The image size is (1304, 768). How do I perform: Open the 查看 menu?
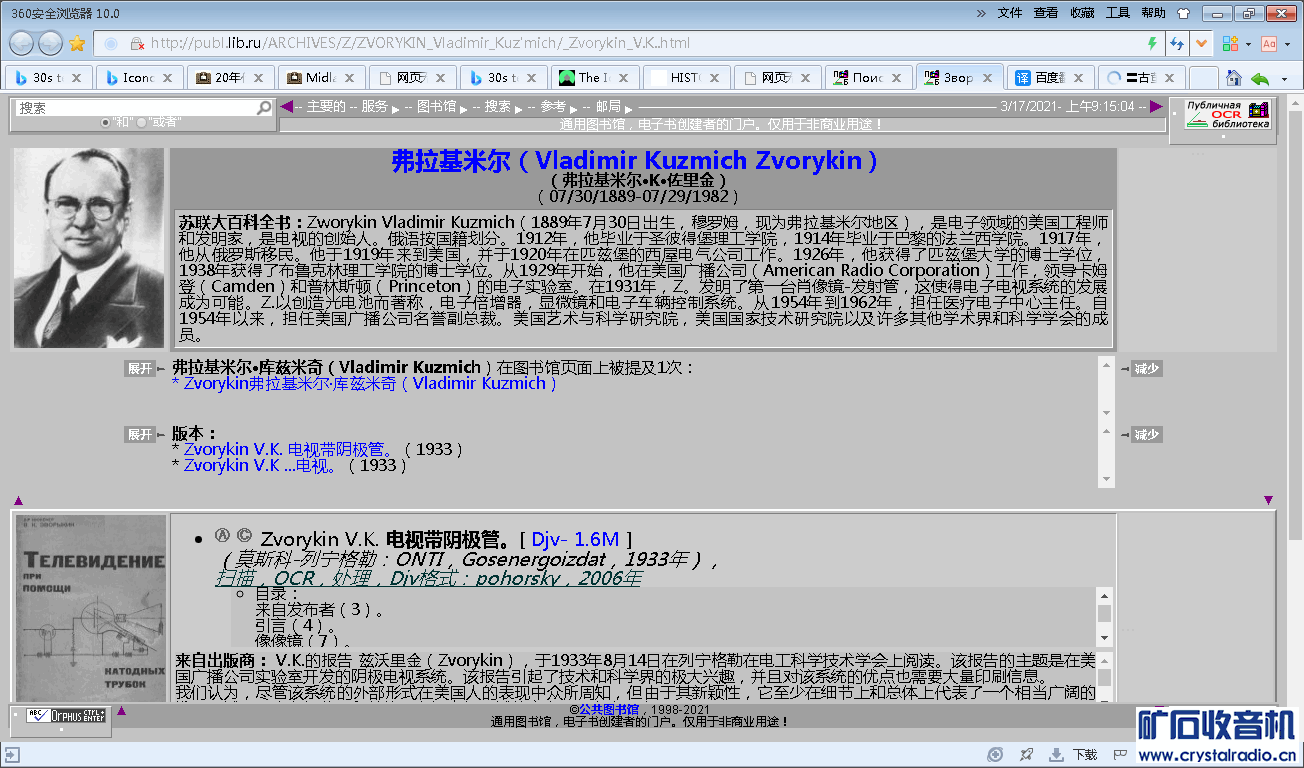coord(1046,13)
